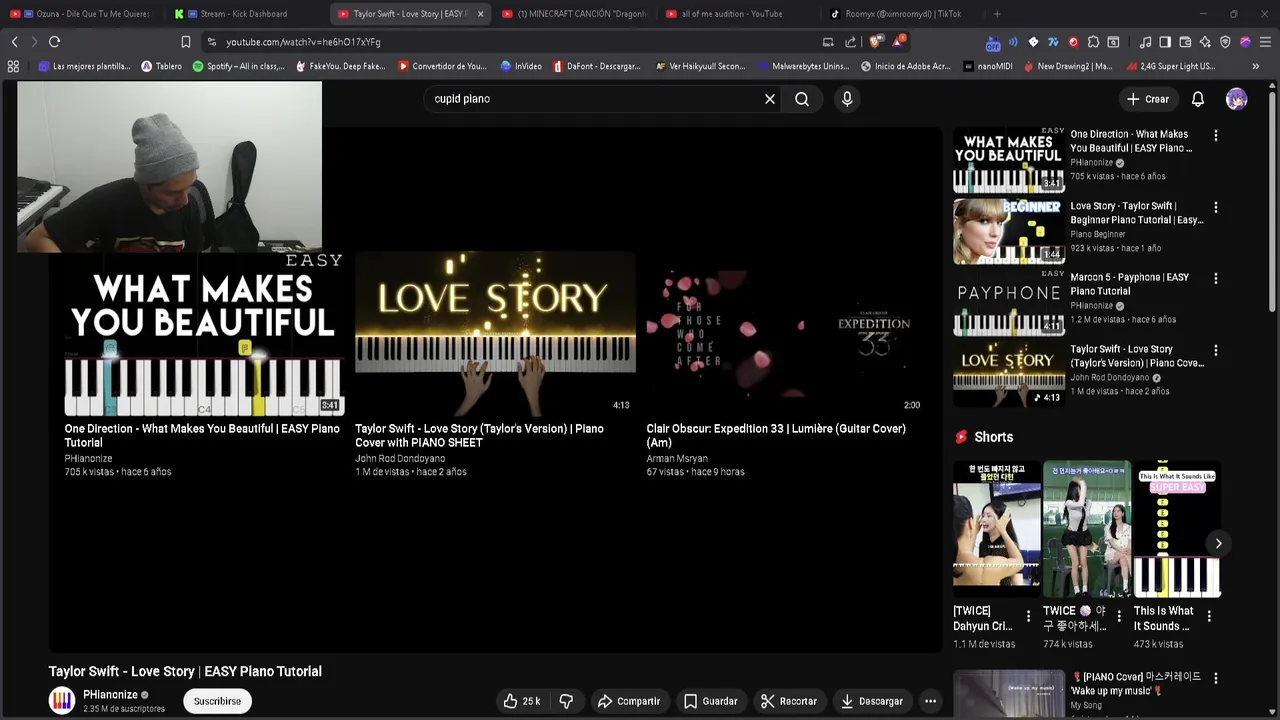Open sidebar Love Story Beginner thumbnail
This screenshot has height=720, width=1280.
tap(1009, 231)
